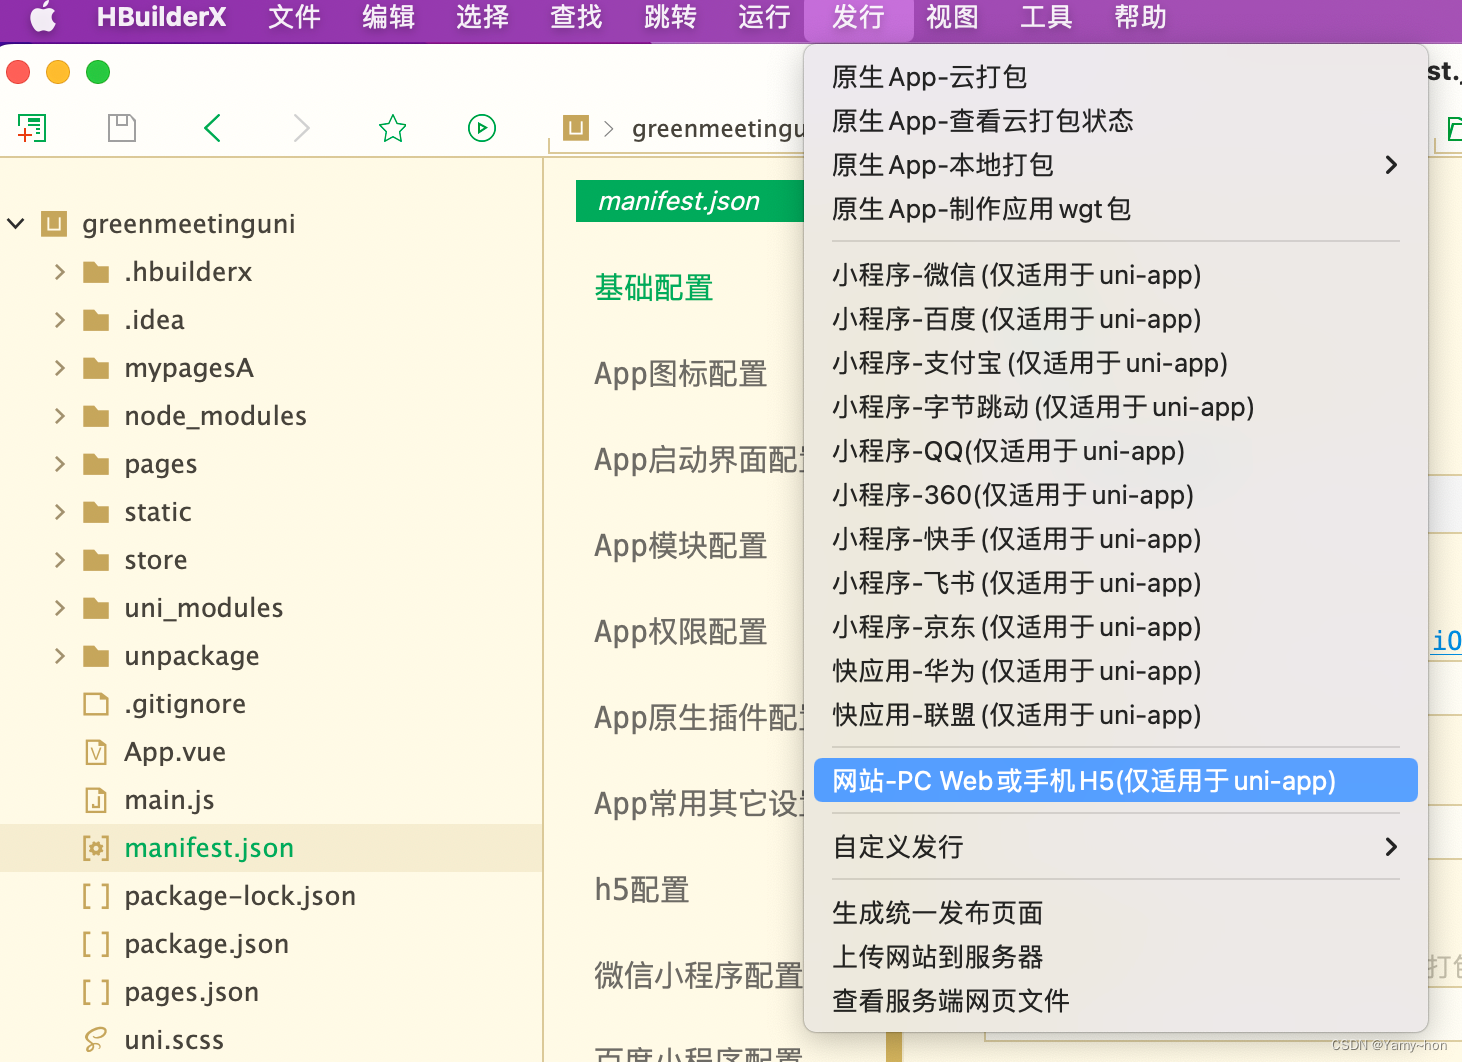The image size is (1462, 1062).
Task: Click the App.vue file icon
Action: coord(96,752)
